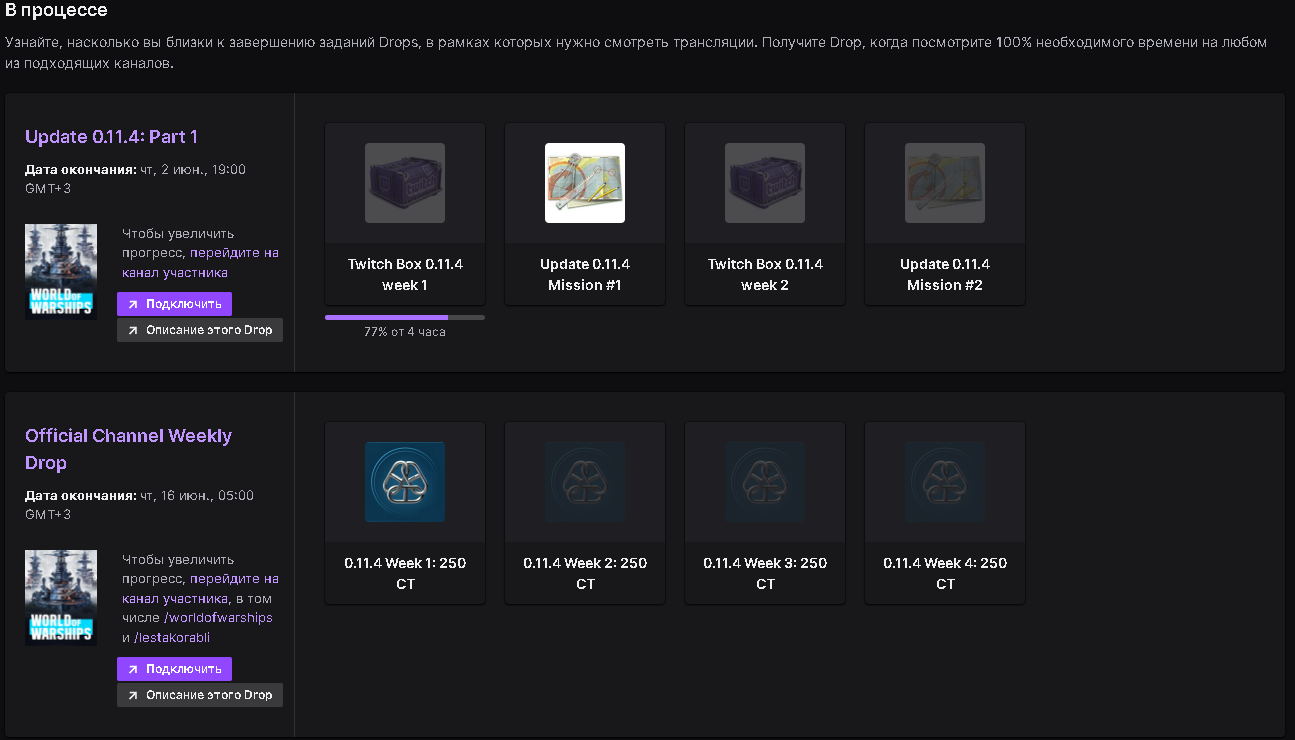This screenshot has width=1295, height=740.
Task: Follow the /worldofwarships channel link
Action: (x=218, y=618)
